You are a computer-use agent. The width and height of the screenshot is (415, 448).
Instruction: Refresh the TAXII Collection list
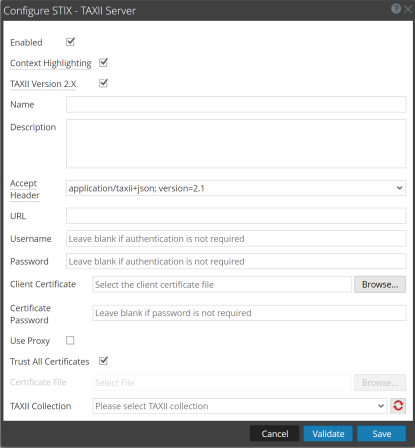pyautogui.click(x=398, y=406)
